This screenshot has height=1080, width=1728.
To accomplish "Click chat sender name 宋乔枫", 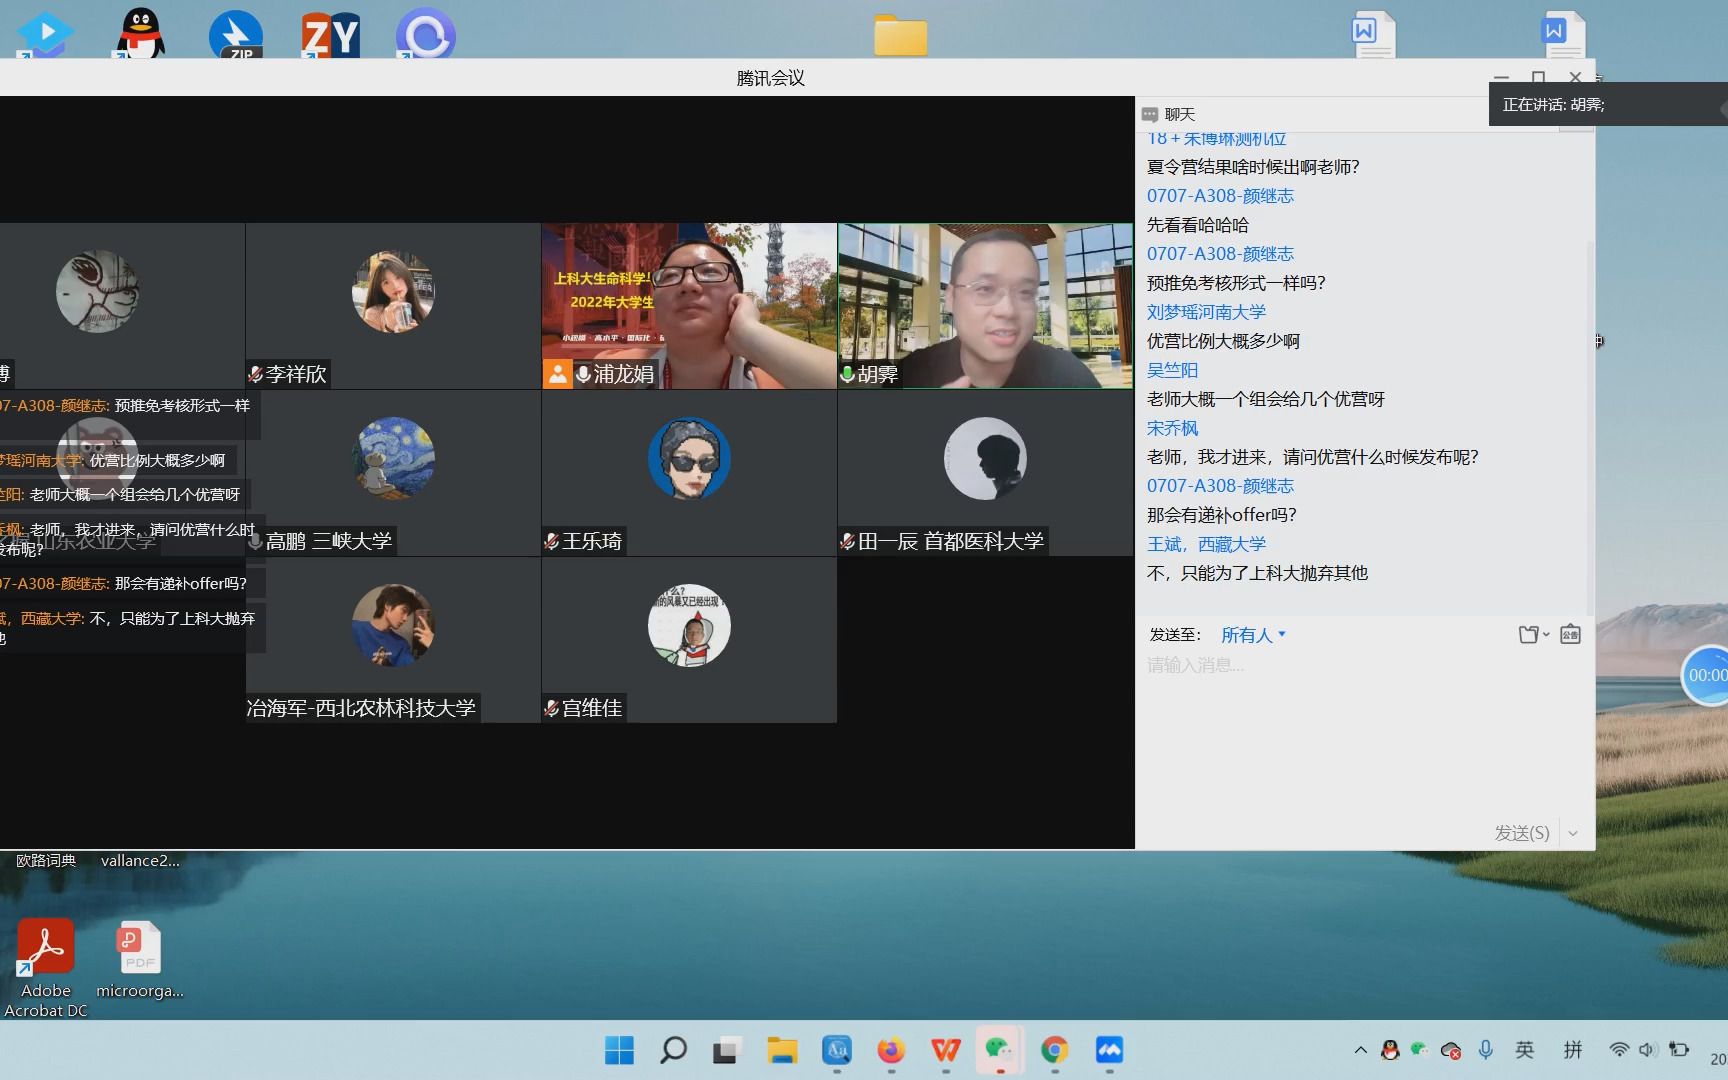I will click(1172, 428).
